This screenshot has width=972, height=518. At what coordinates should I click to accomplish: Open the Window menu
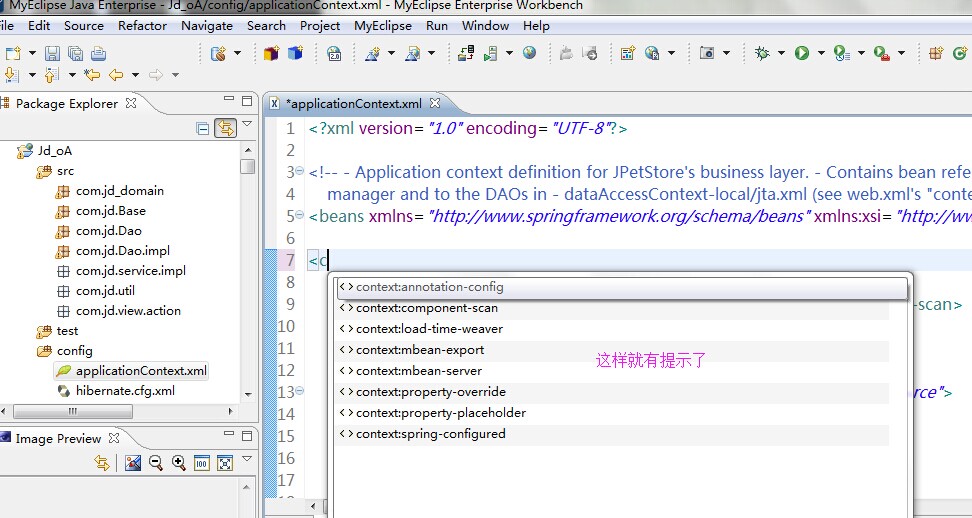tap(485, 25)
